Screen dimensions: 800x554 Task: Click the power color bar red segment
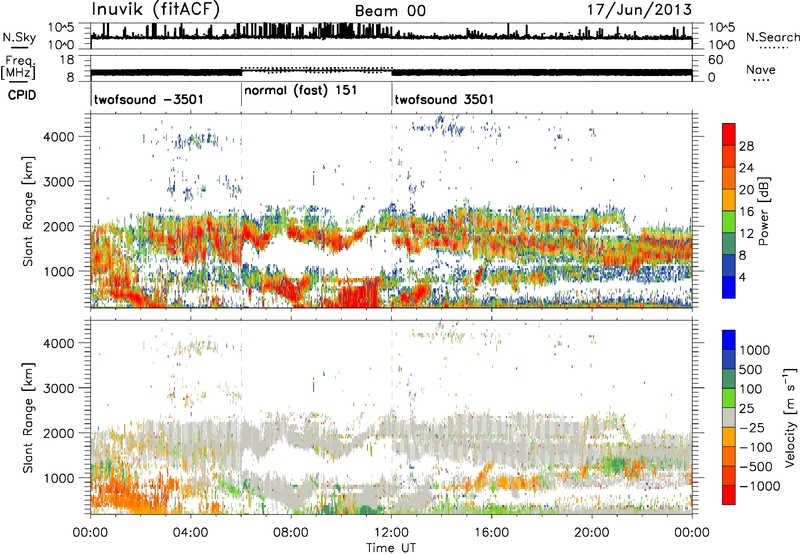(x=729, y=135)
